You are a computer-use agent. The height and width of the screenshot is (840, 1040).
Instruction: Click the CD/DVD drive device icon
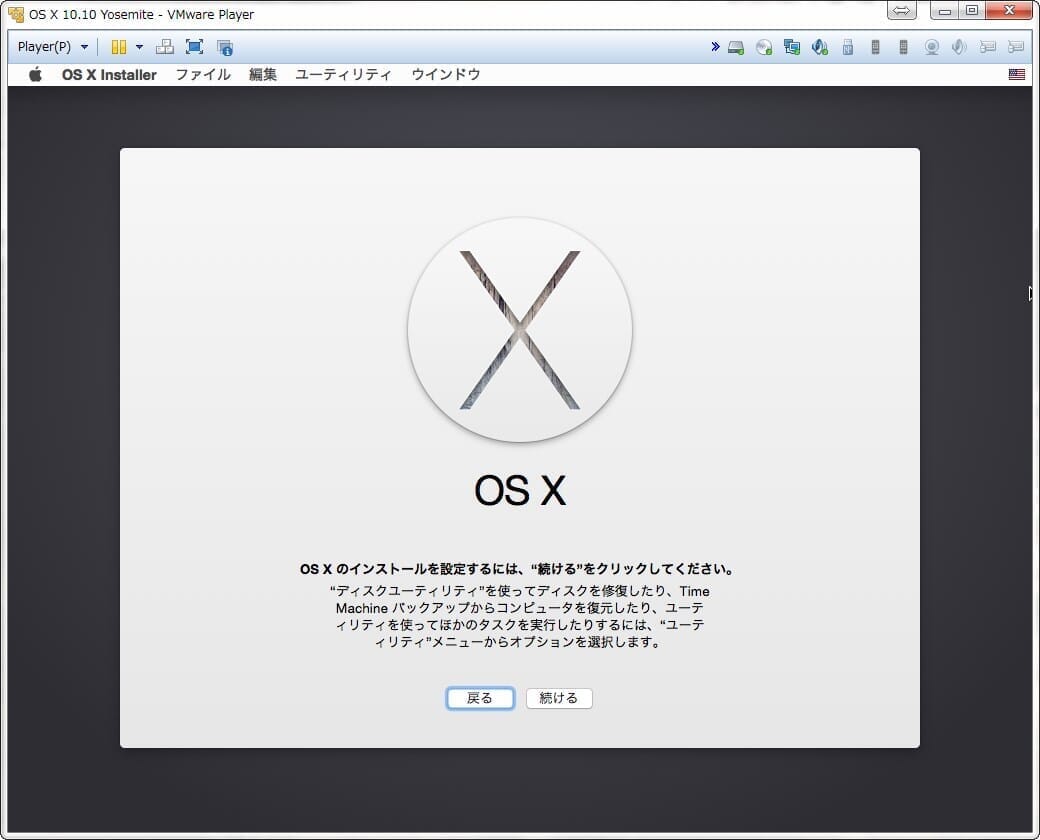point(764,47)
